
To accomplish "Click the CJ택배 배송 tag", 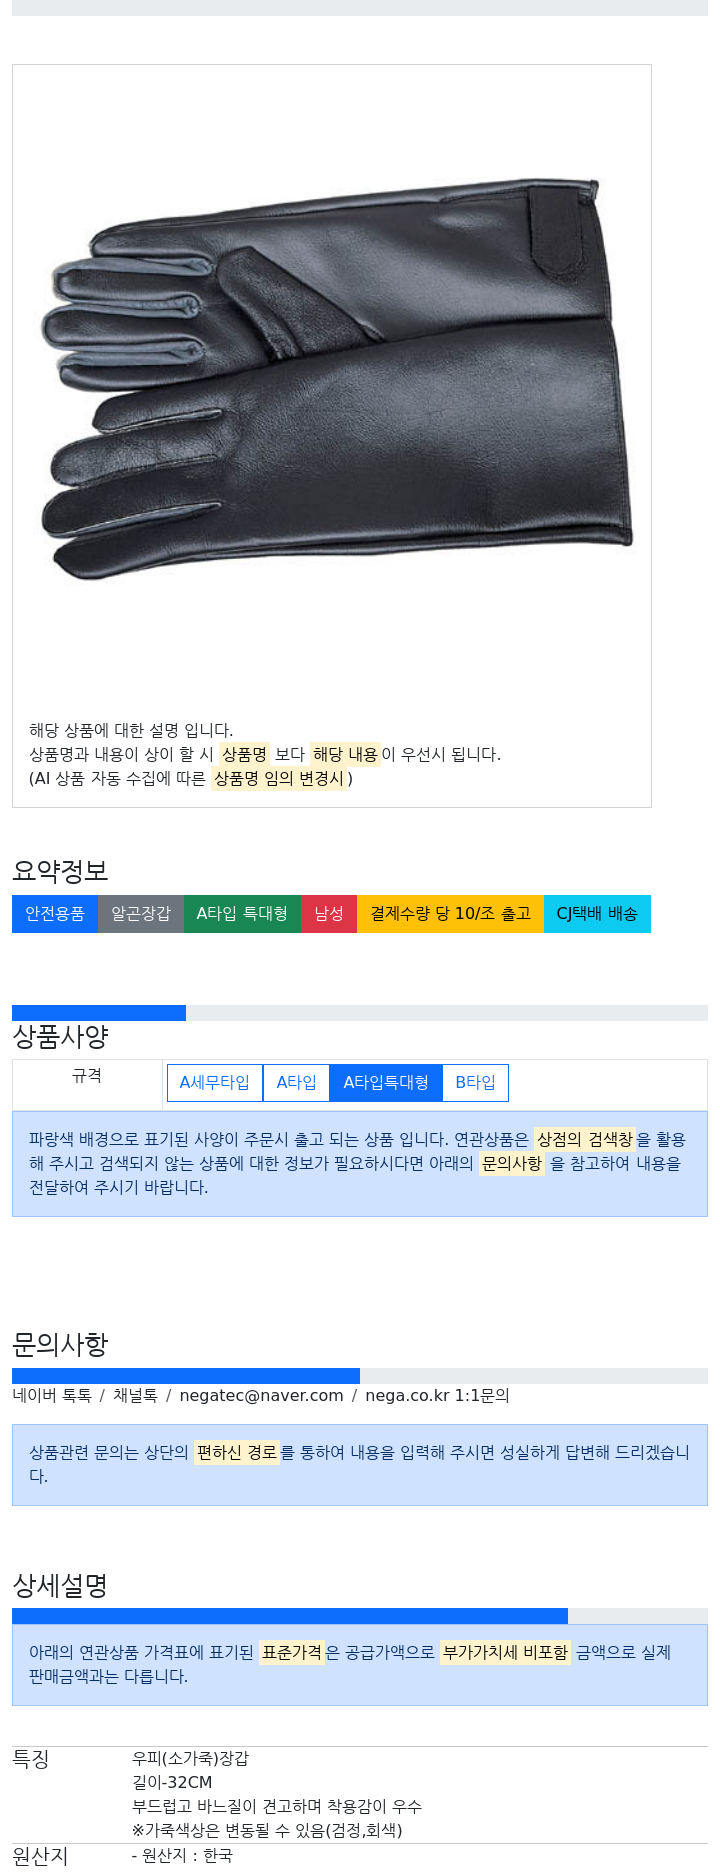I will point(597,914).
